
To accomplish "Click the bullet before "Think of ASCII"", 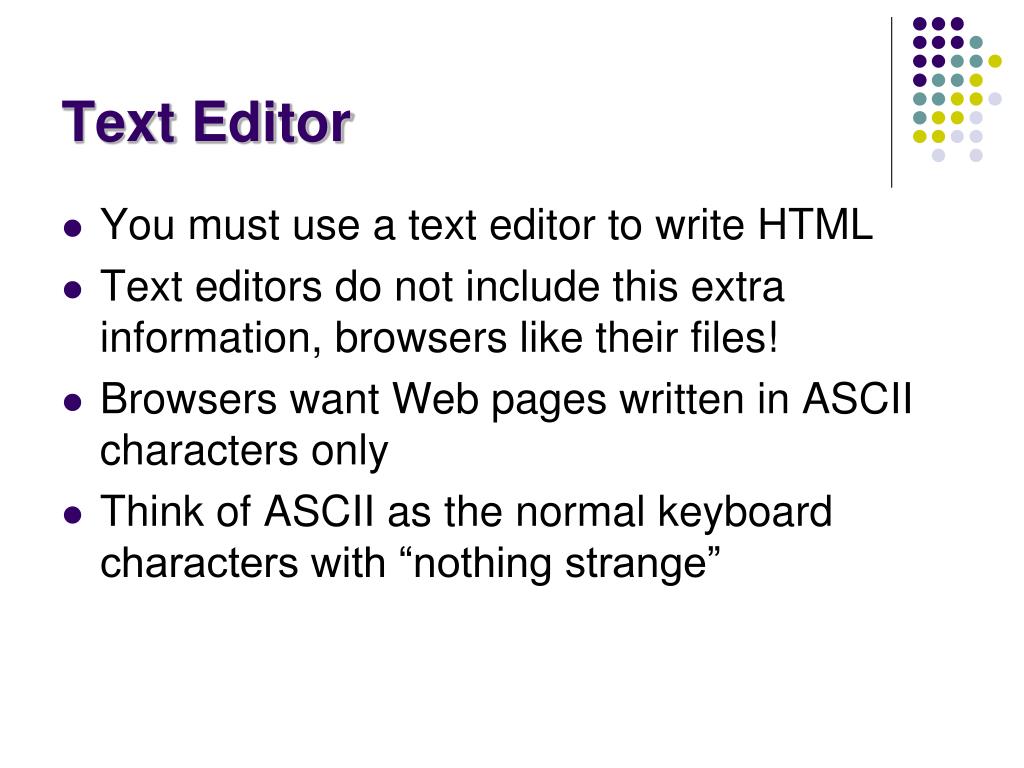I will tap(73, 515).
